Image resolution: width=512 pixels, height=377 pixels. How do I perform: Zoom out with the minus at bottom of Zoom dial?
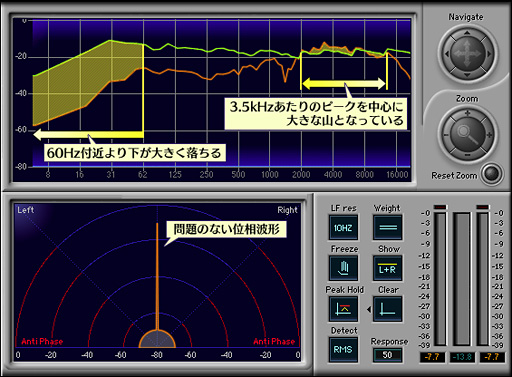[467, 155]
